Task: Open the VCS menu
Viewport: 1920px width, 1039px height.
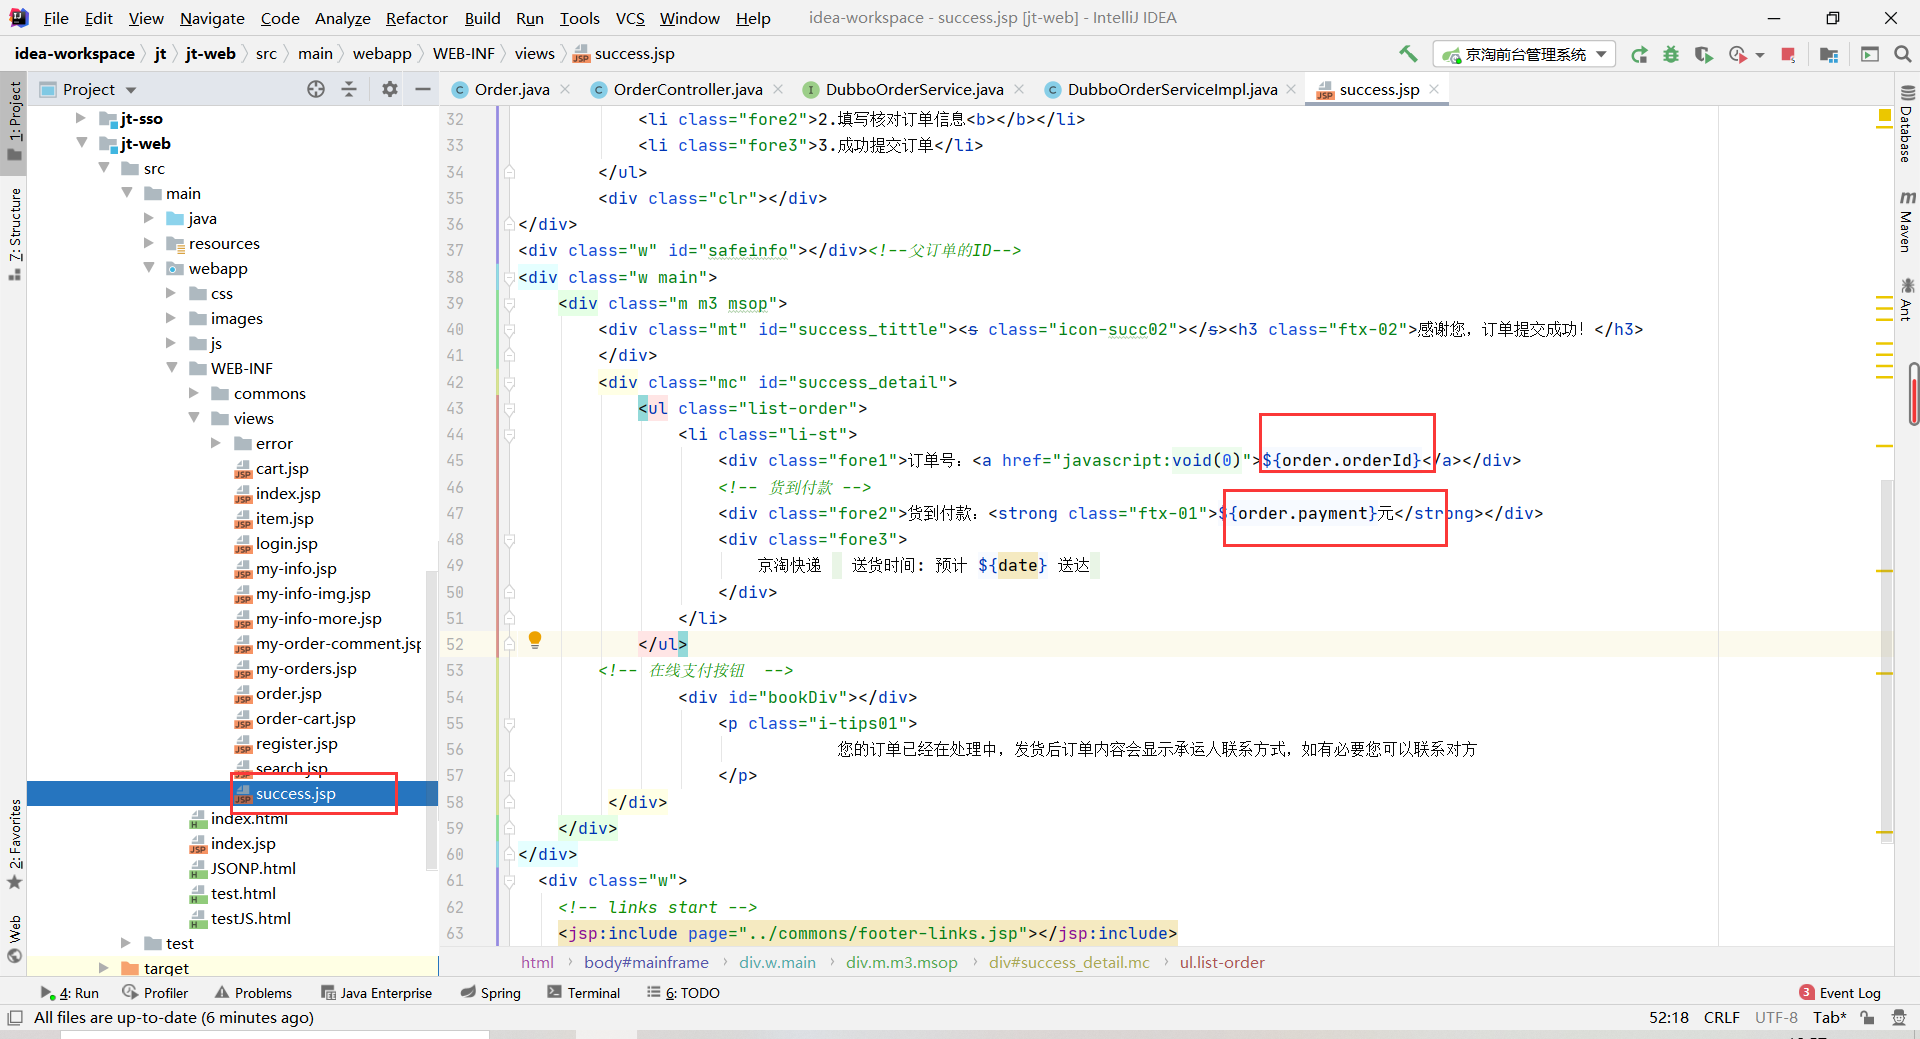Action: [630, 18]
